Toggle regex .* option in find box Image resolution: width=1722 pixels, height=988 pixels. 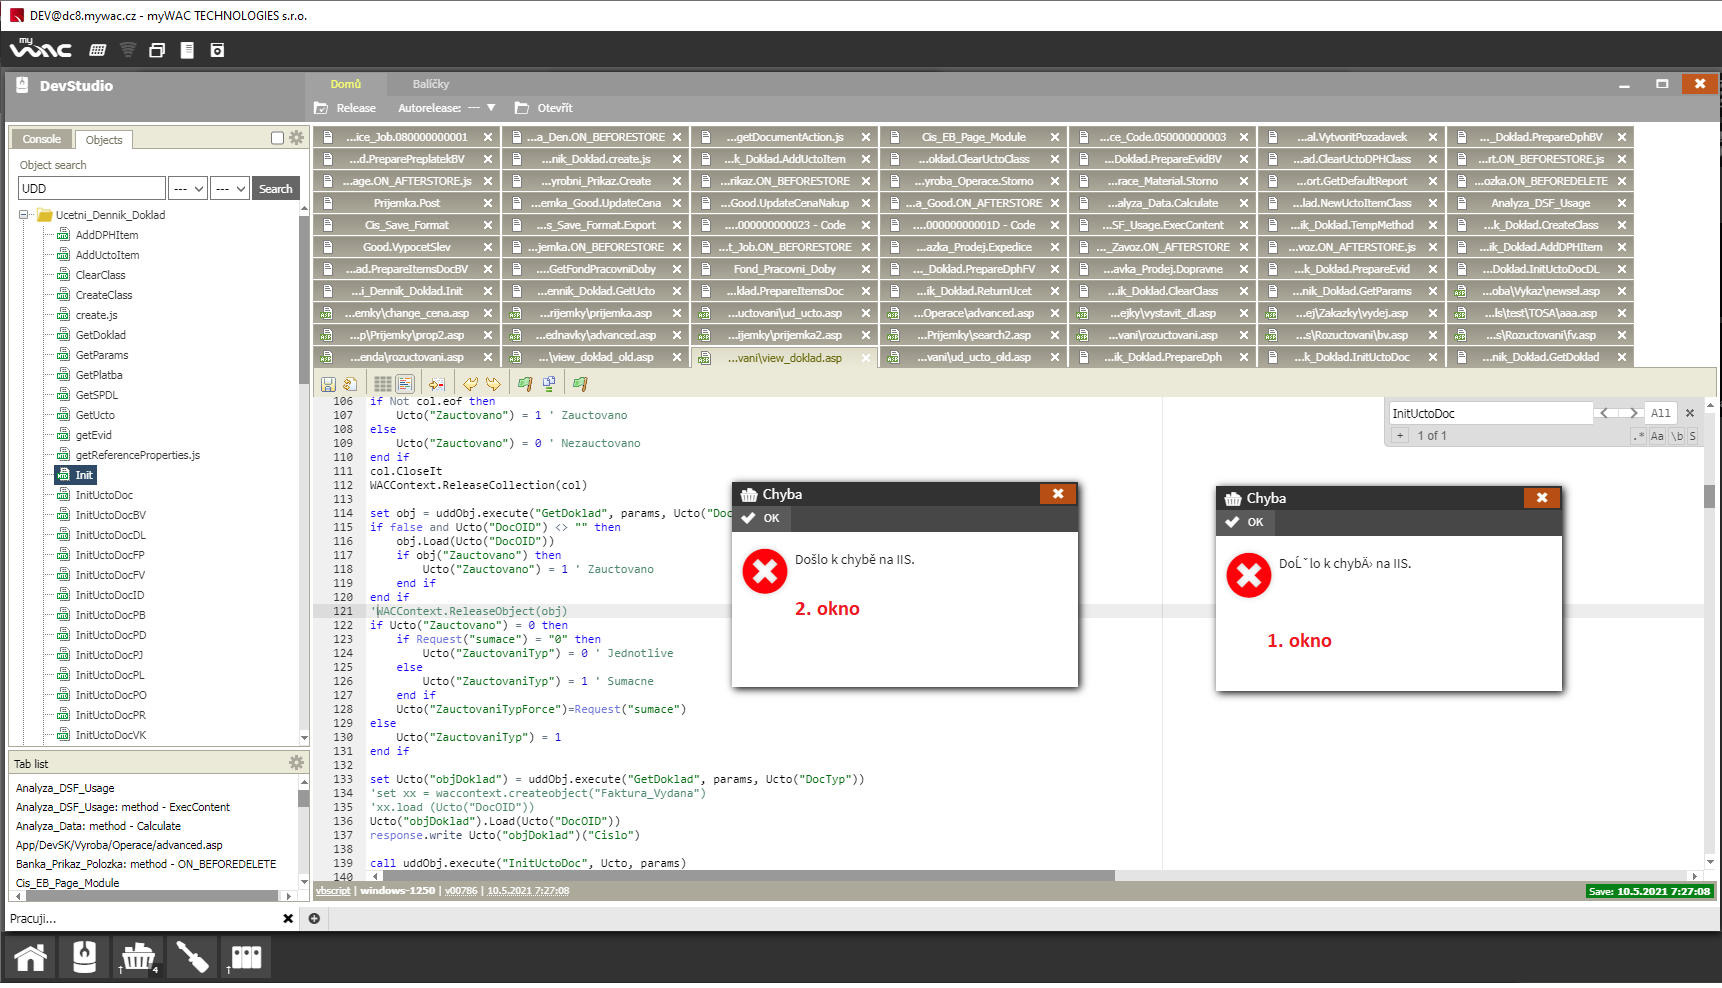pyautogui.click(x=1638, y=436)
